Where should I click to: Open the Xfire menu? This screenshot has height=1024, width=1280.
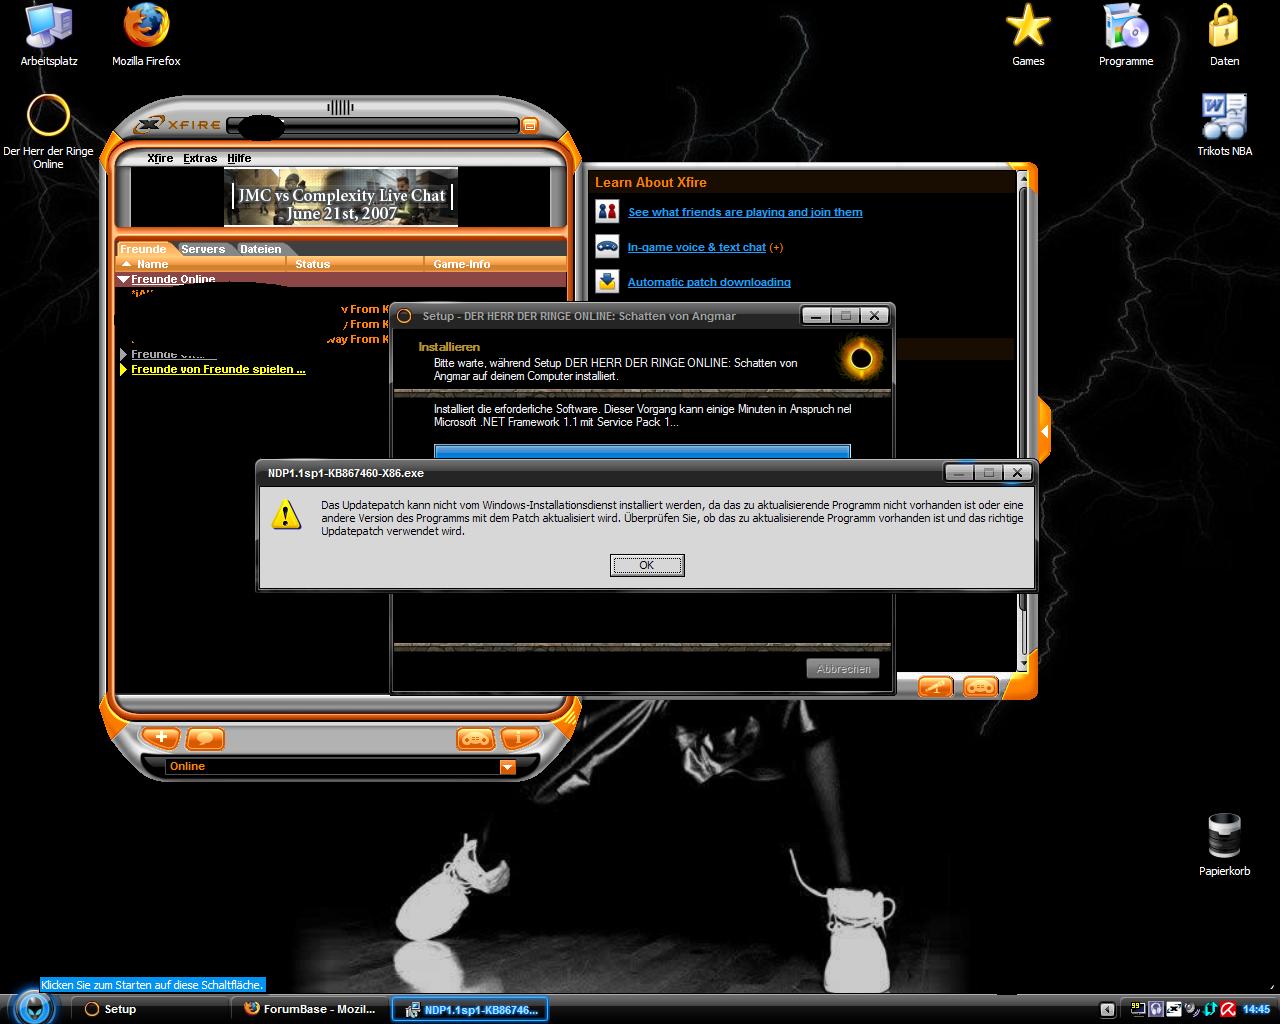[x=160, y=158]
